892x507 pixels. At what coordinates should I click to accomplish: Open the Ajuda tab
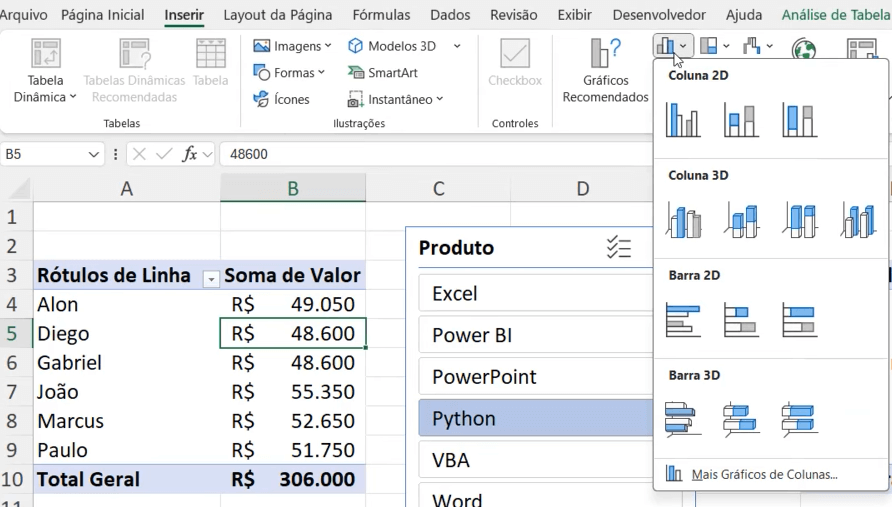point(744,15)
